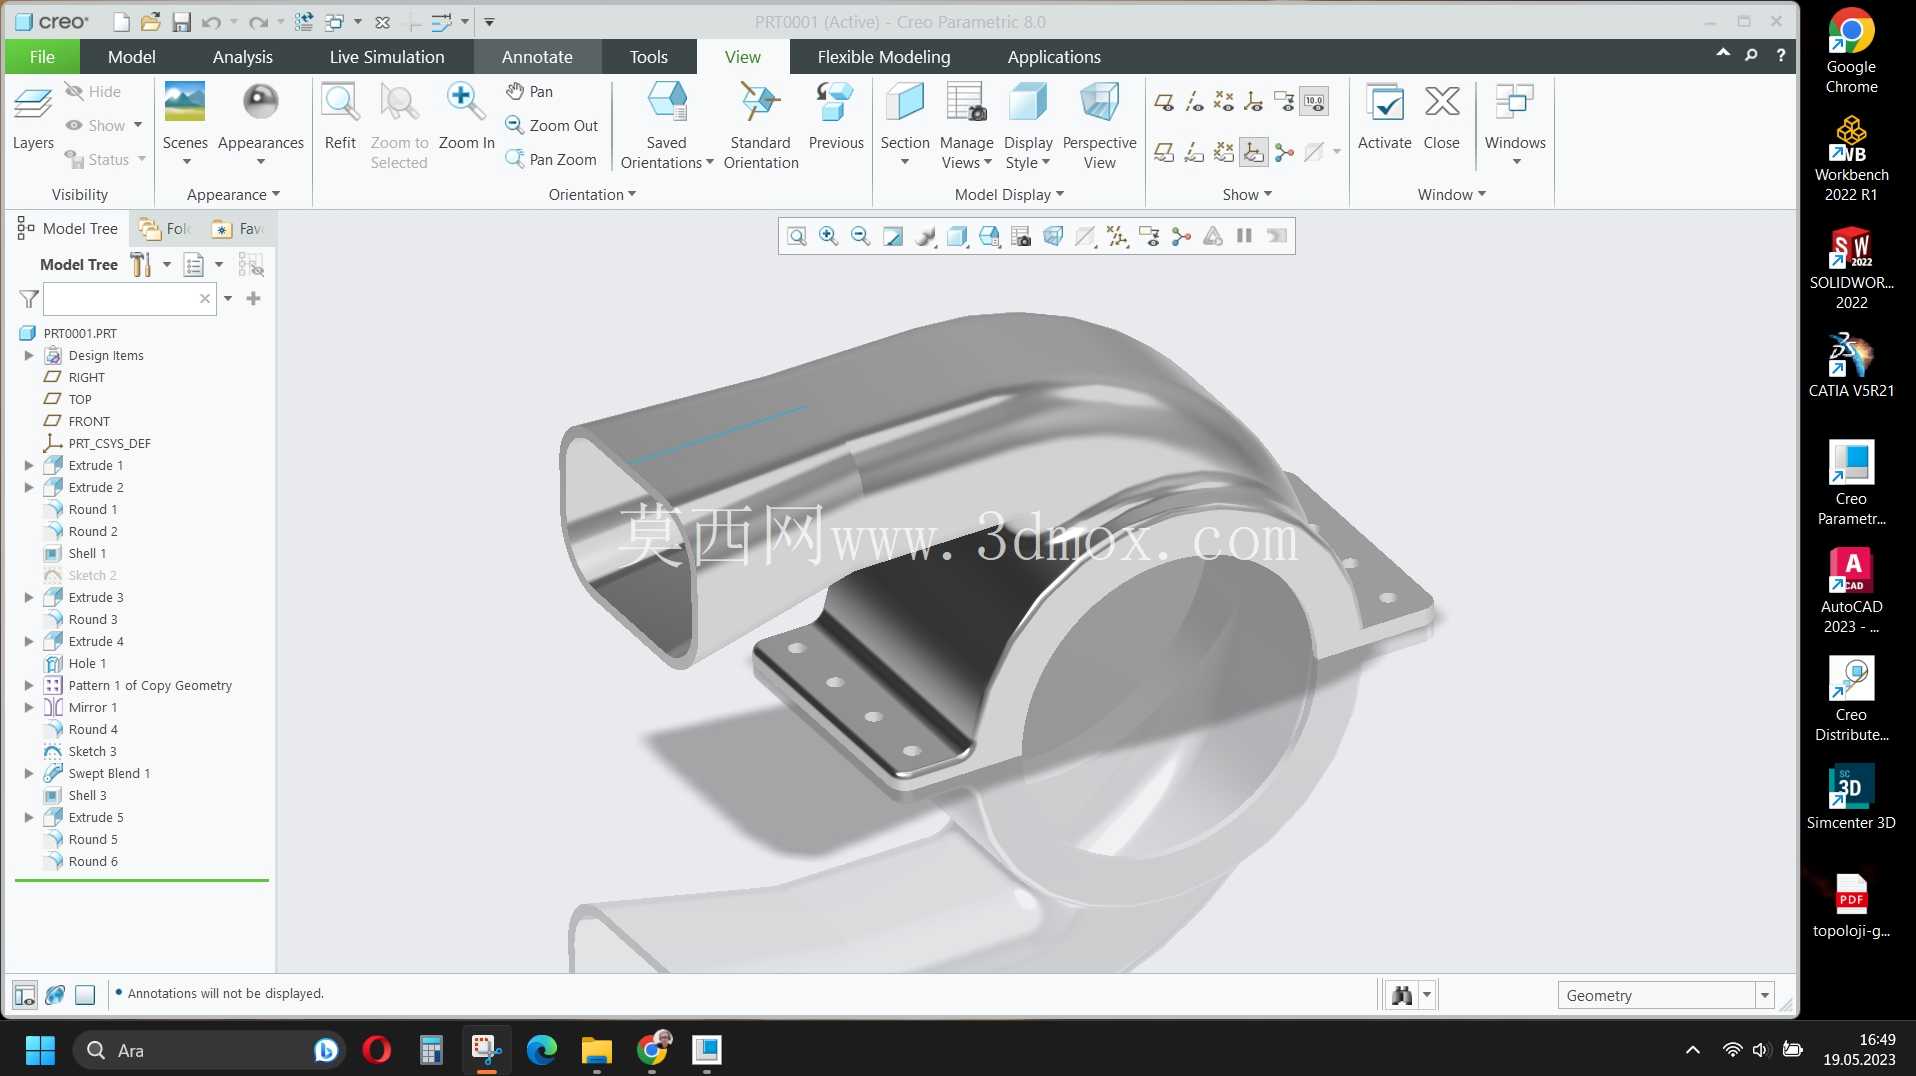Click the Appearances button

pyautogui.click(x=260, y=125)
